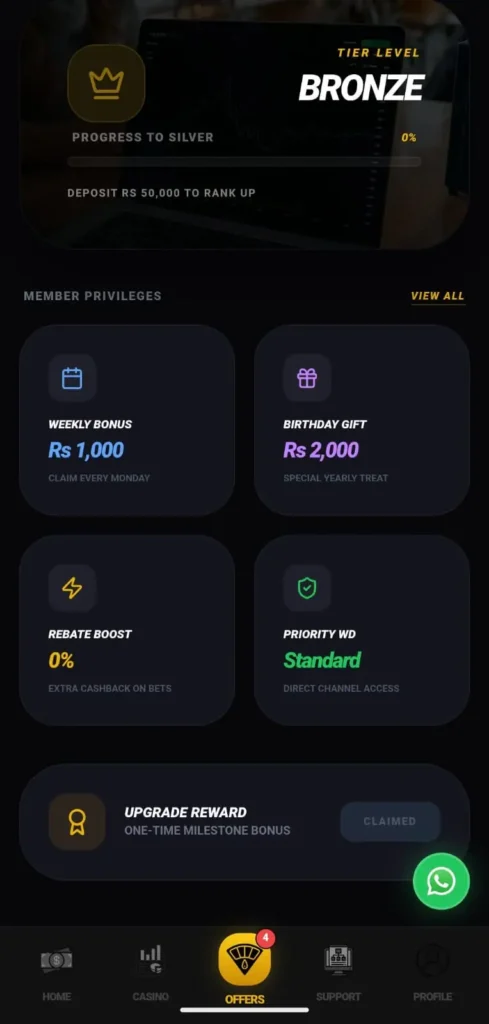Tap the gold crown tier icon
Image resolution: width=489 pixels, height=1024 pixels.
(106, 83)
